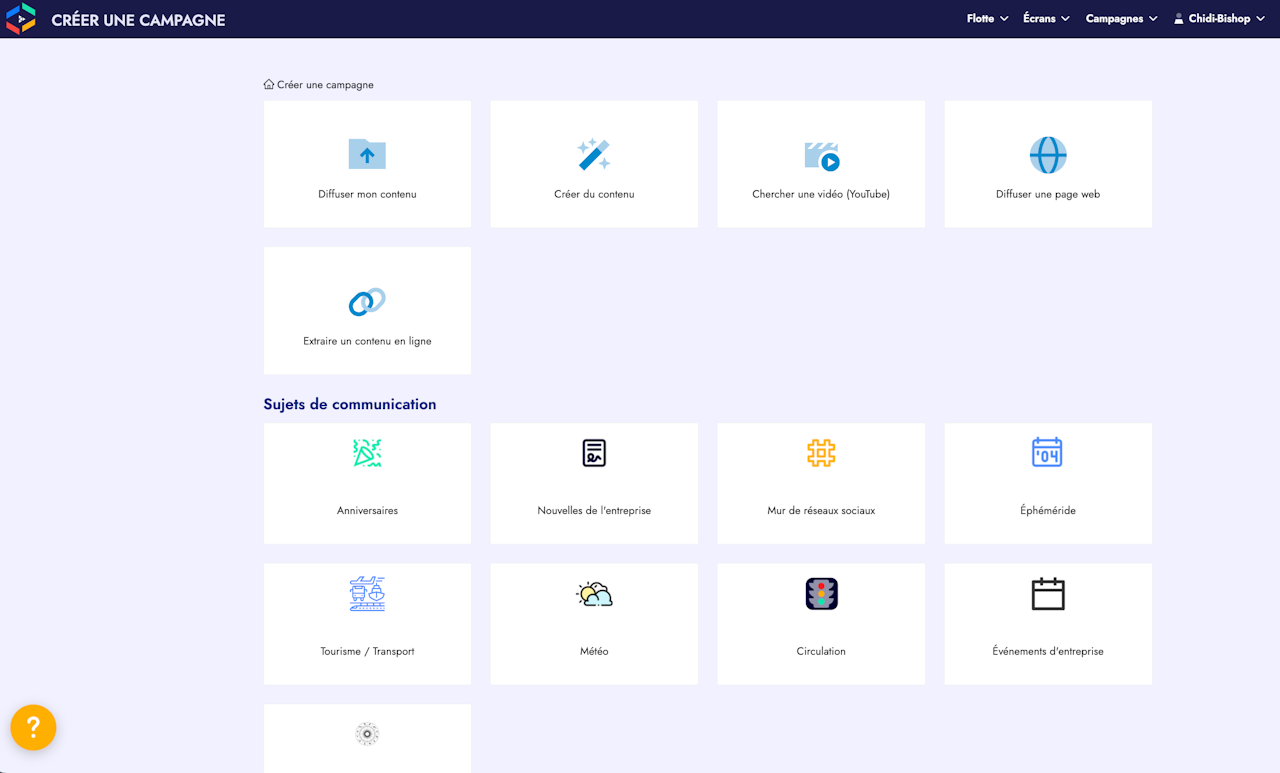Image resolution: width=1280 pixels, height=773 pixels.
Task: Open the orange help question mark button
Action: click(x=33, y=727)
